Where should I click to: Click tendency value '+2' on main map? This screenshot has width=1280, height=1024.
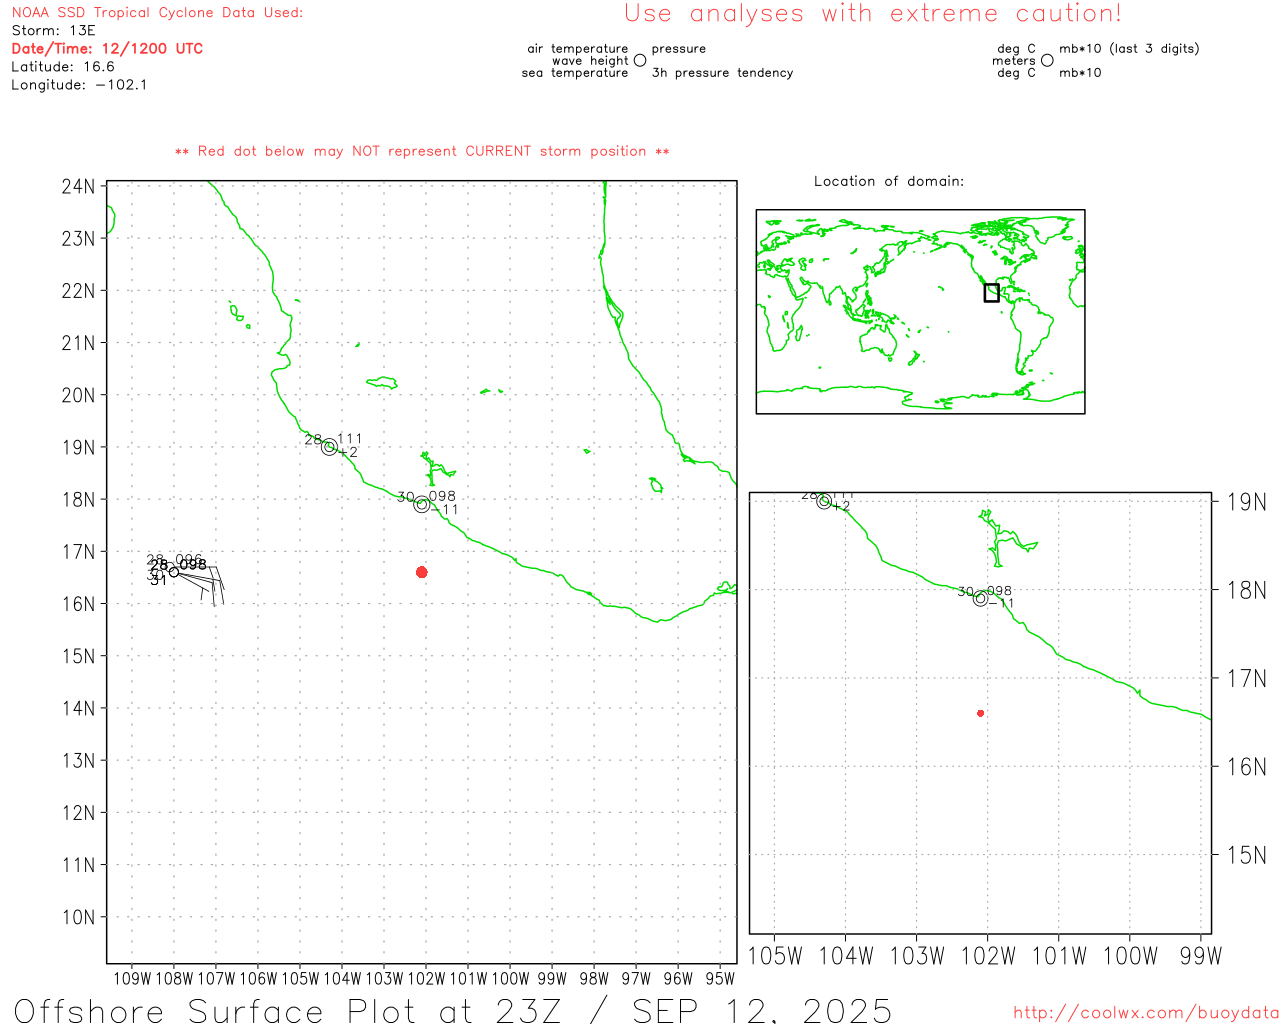pyautogui.click(x=348, y=453)
